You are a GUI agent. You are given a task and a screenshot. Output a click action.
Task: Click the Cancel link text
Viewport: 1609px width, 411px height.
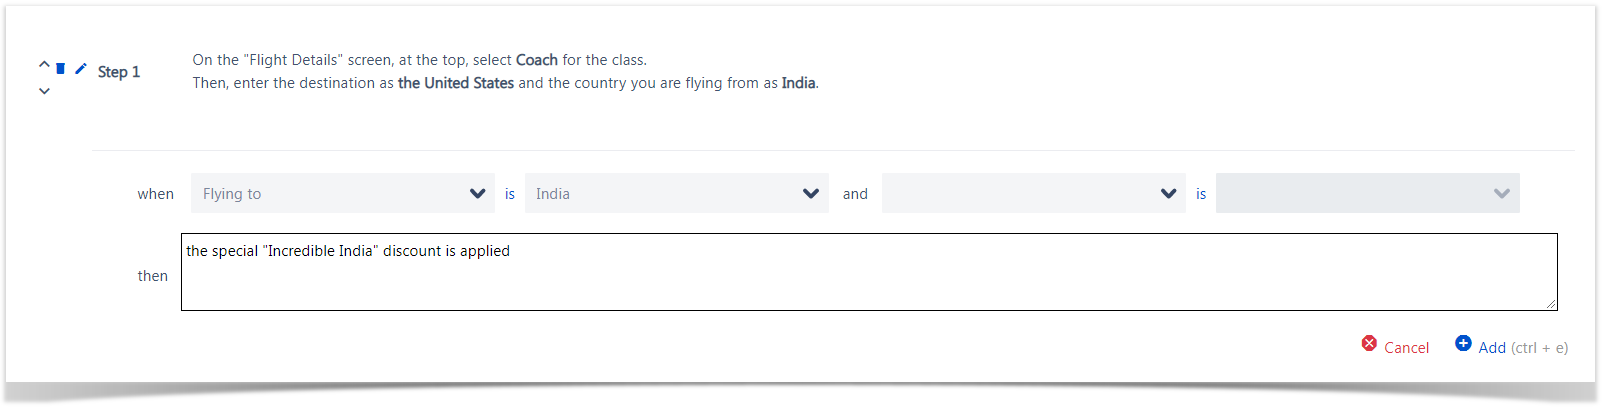pos(1406,348)
